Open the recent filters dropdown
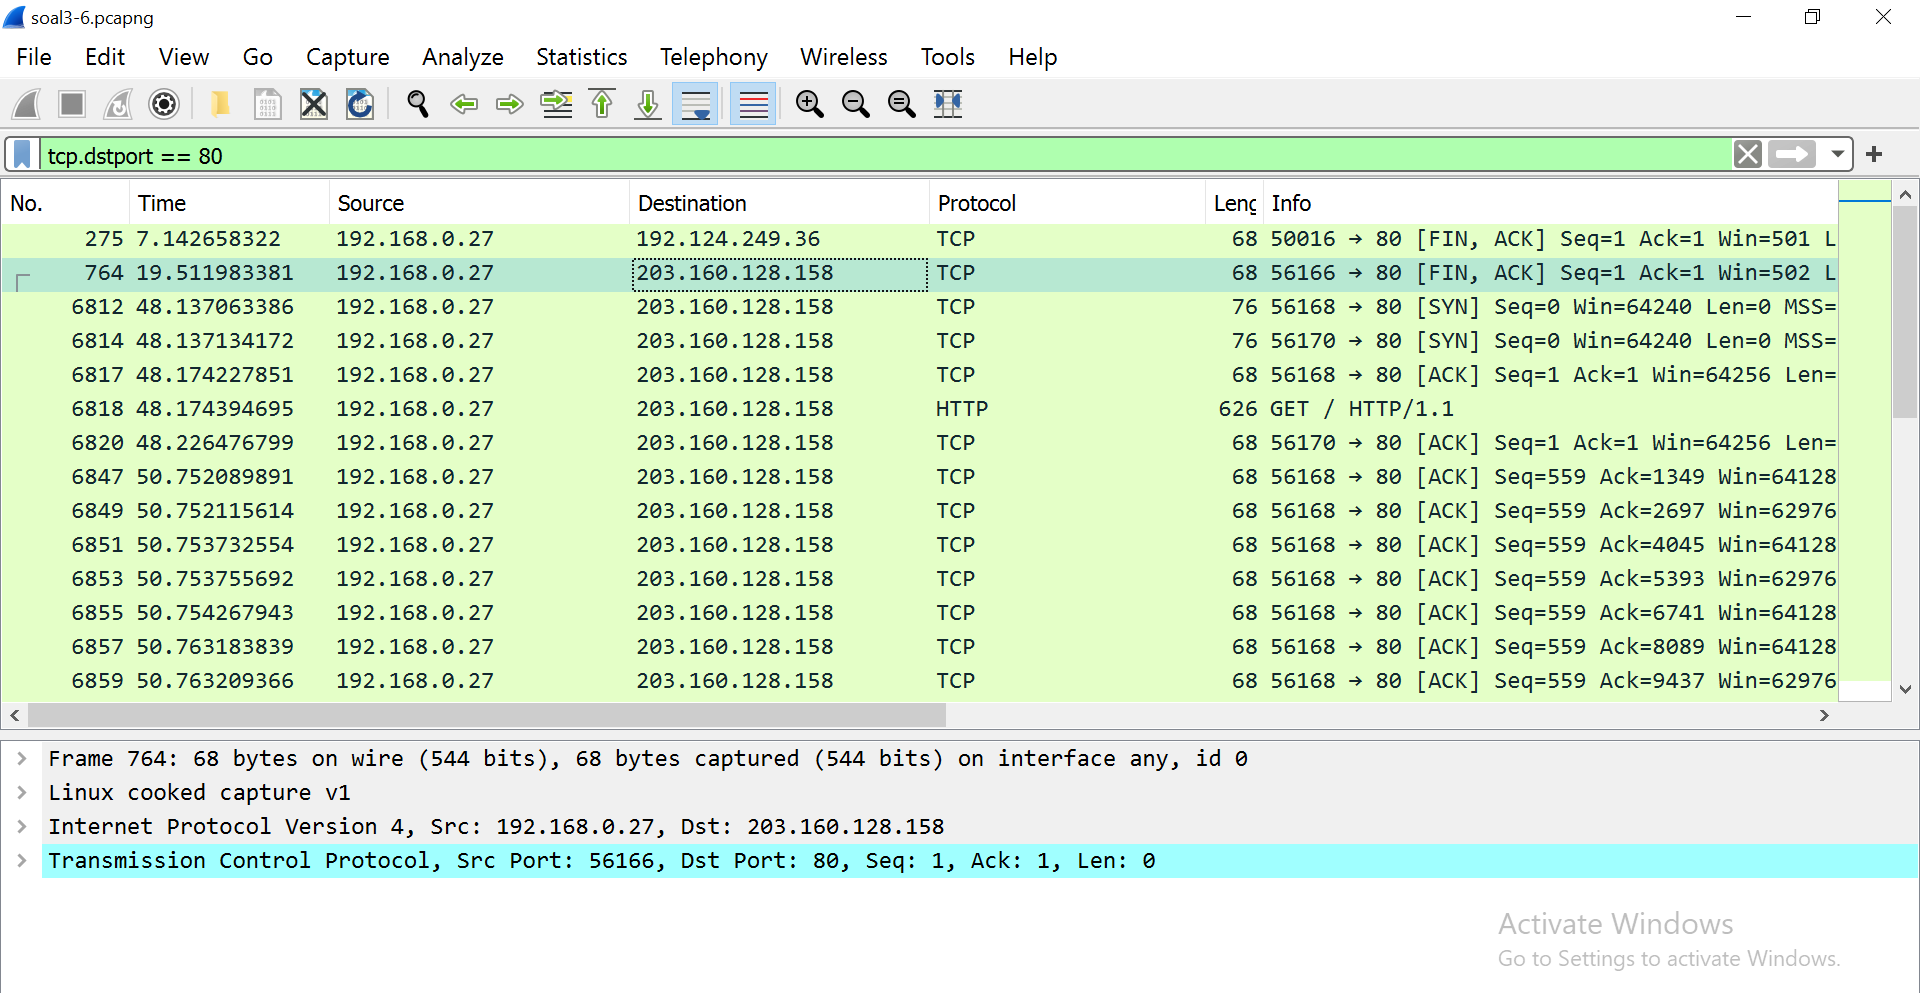This screenshot has height=993, width=1920. (1837, 155)
